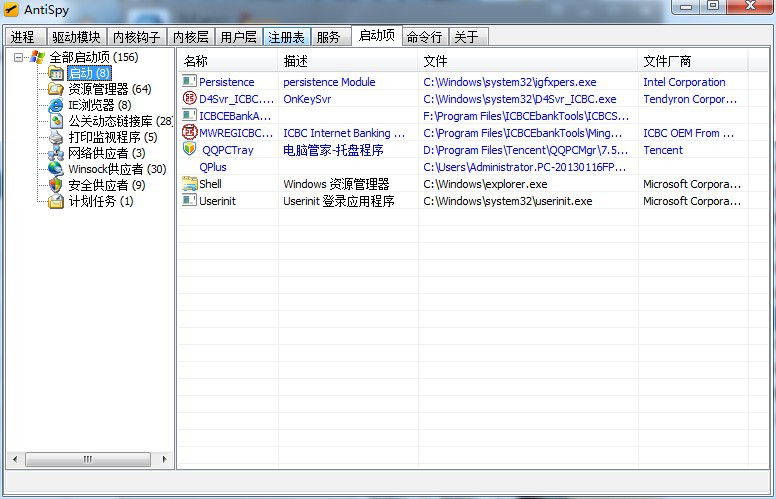Switch to the 驱动模块 tab
Viewport: 776px width, 499px height.
pyautogui.click(x=75, y=37)
